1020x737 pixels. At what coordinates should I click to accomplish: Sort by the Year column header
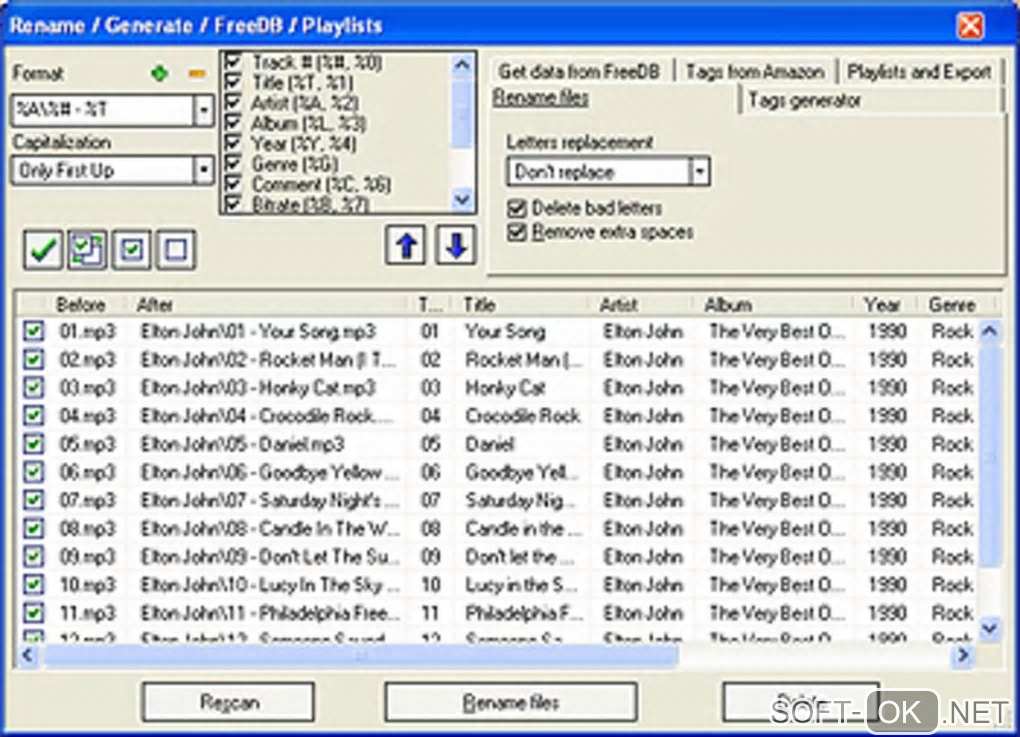882,304
